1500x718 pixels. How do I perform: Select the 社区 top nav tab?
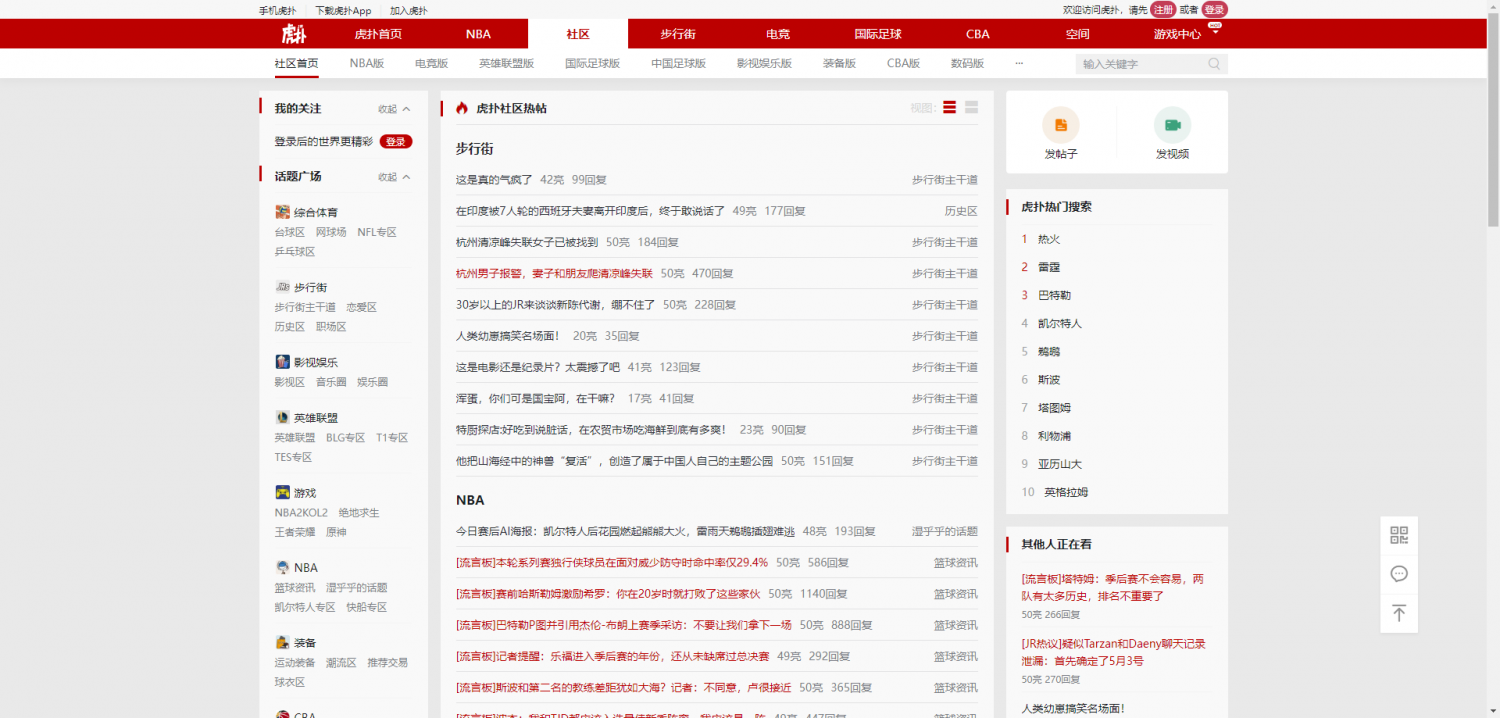pos(578,34)
